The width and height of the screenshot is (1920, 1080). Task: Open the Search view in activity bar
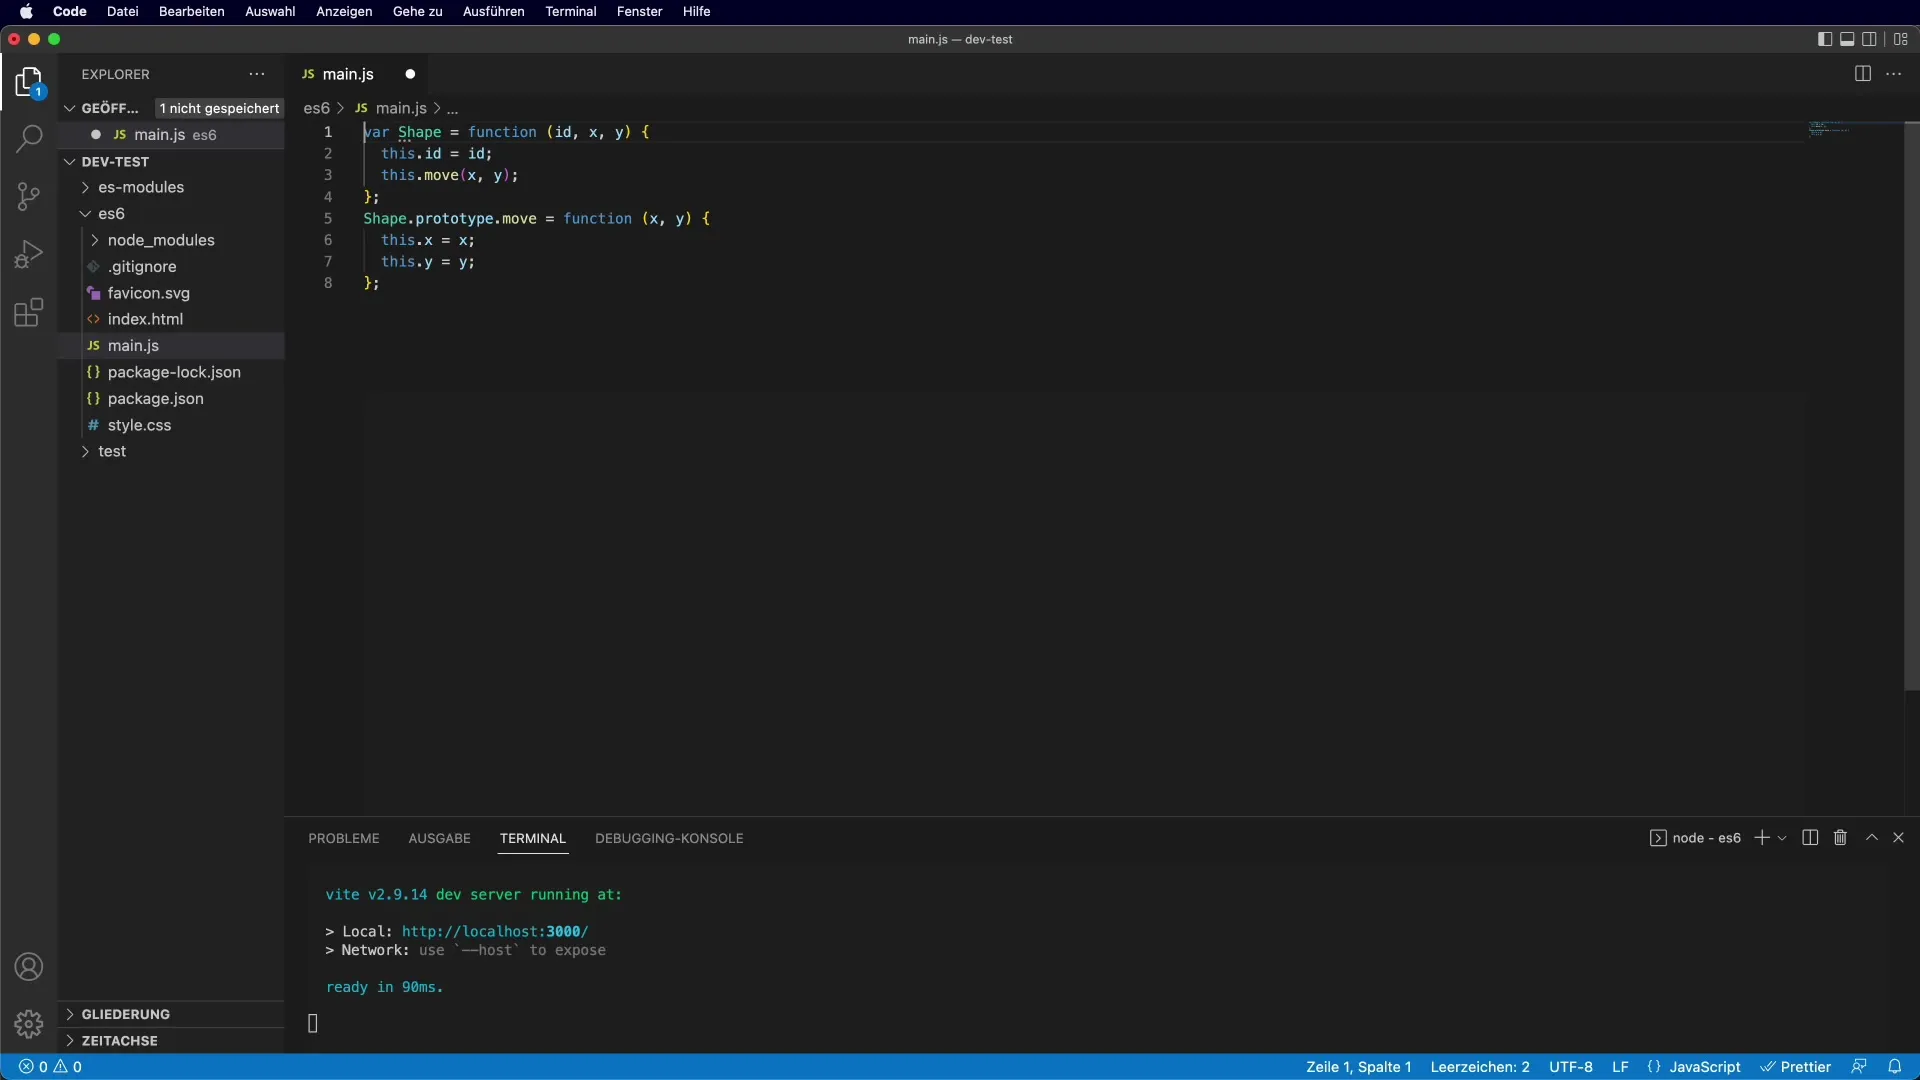pos(29,138)
